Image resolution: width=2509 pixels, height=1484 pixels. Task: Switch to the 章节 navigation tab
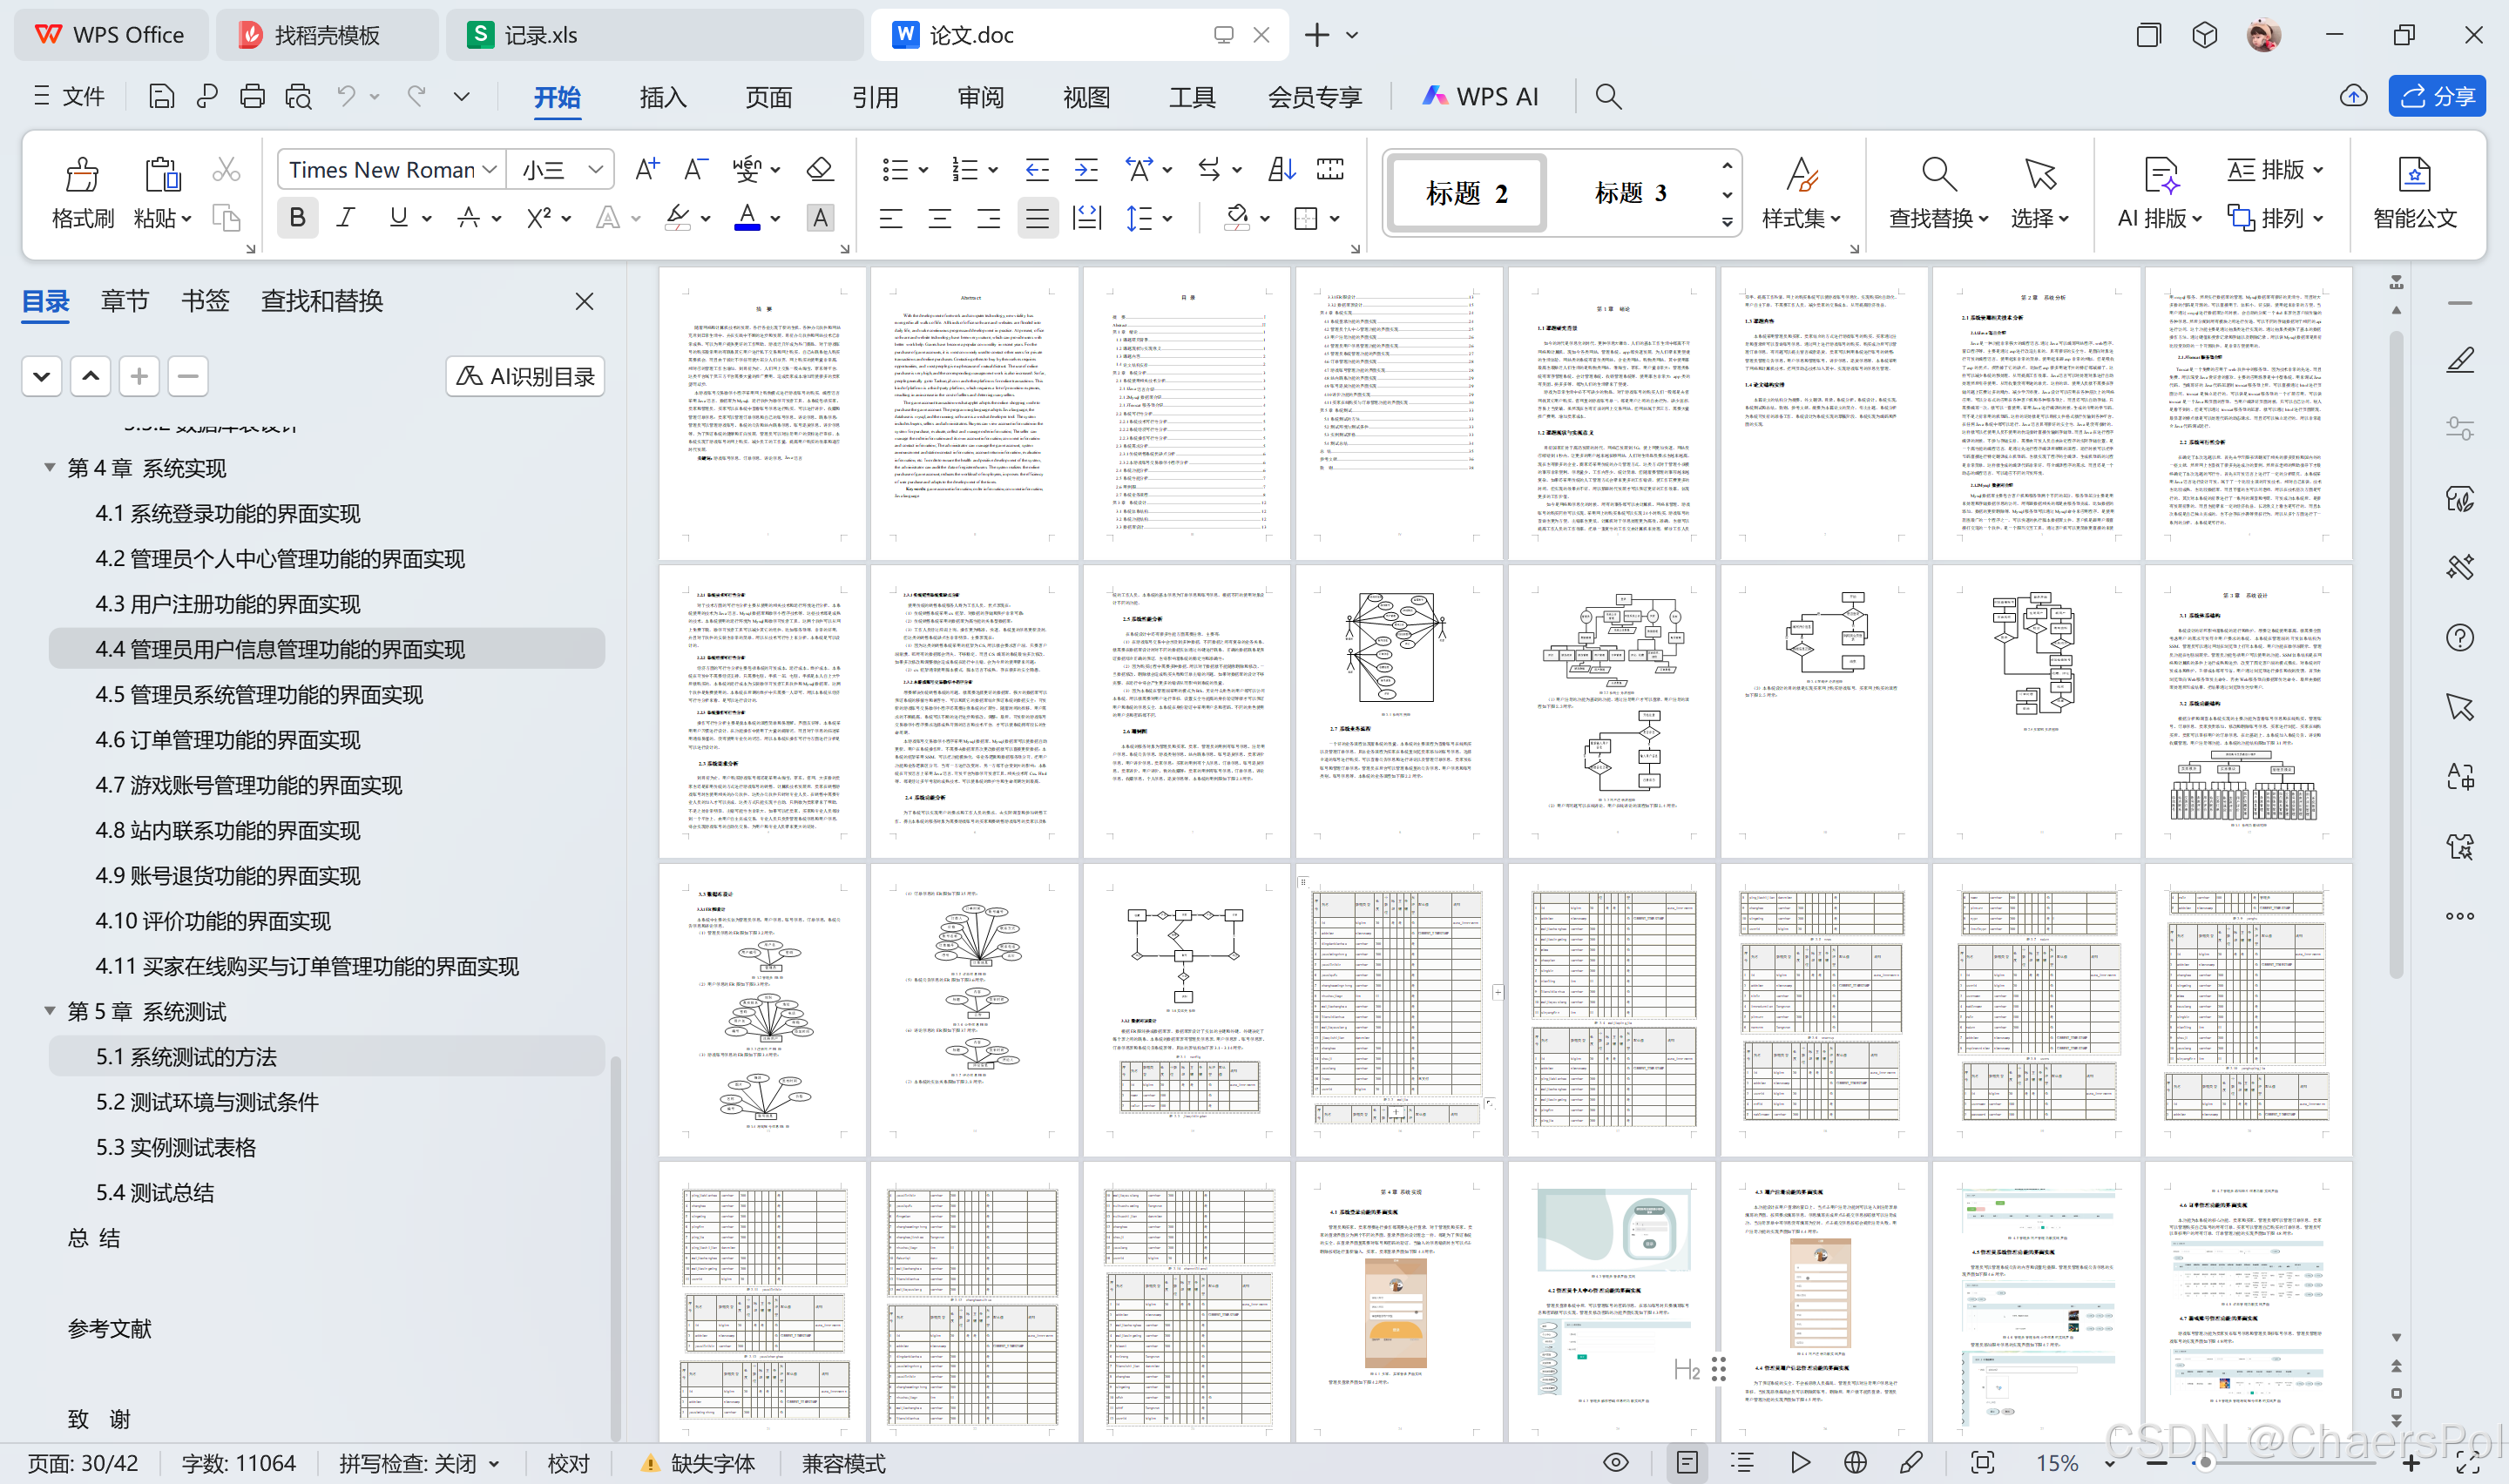125,301
